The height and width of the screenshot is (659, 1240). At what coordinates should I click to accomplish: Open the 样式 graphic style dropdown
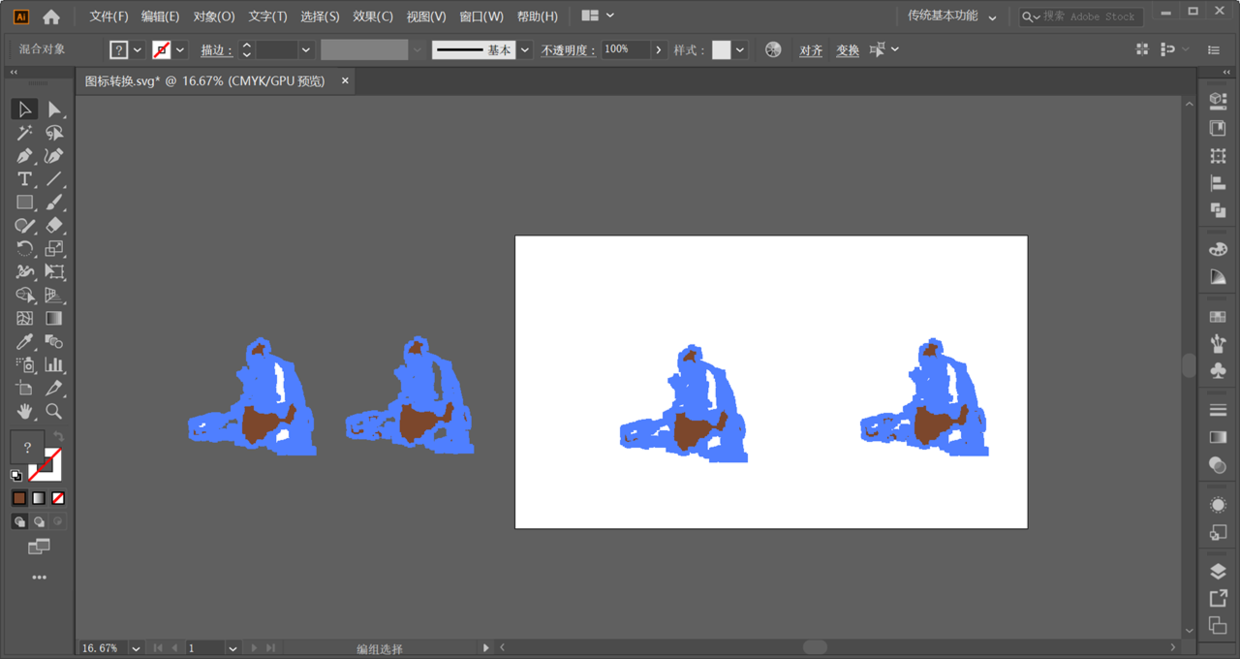[740, 50]
